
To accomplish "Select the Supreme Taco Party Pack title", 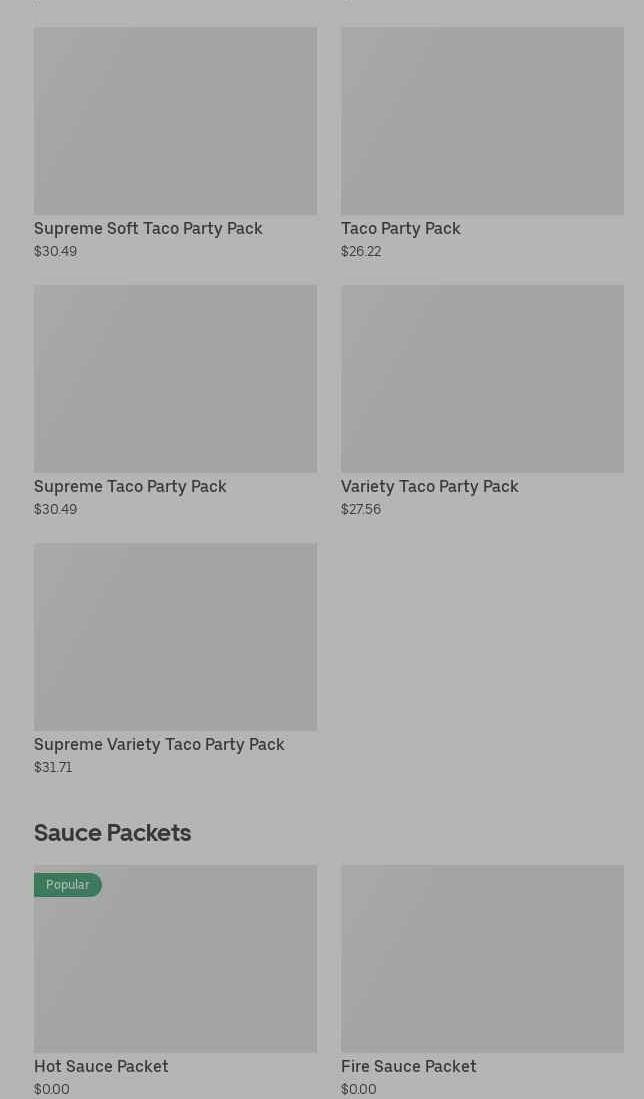I will [130, 487].
